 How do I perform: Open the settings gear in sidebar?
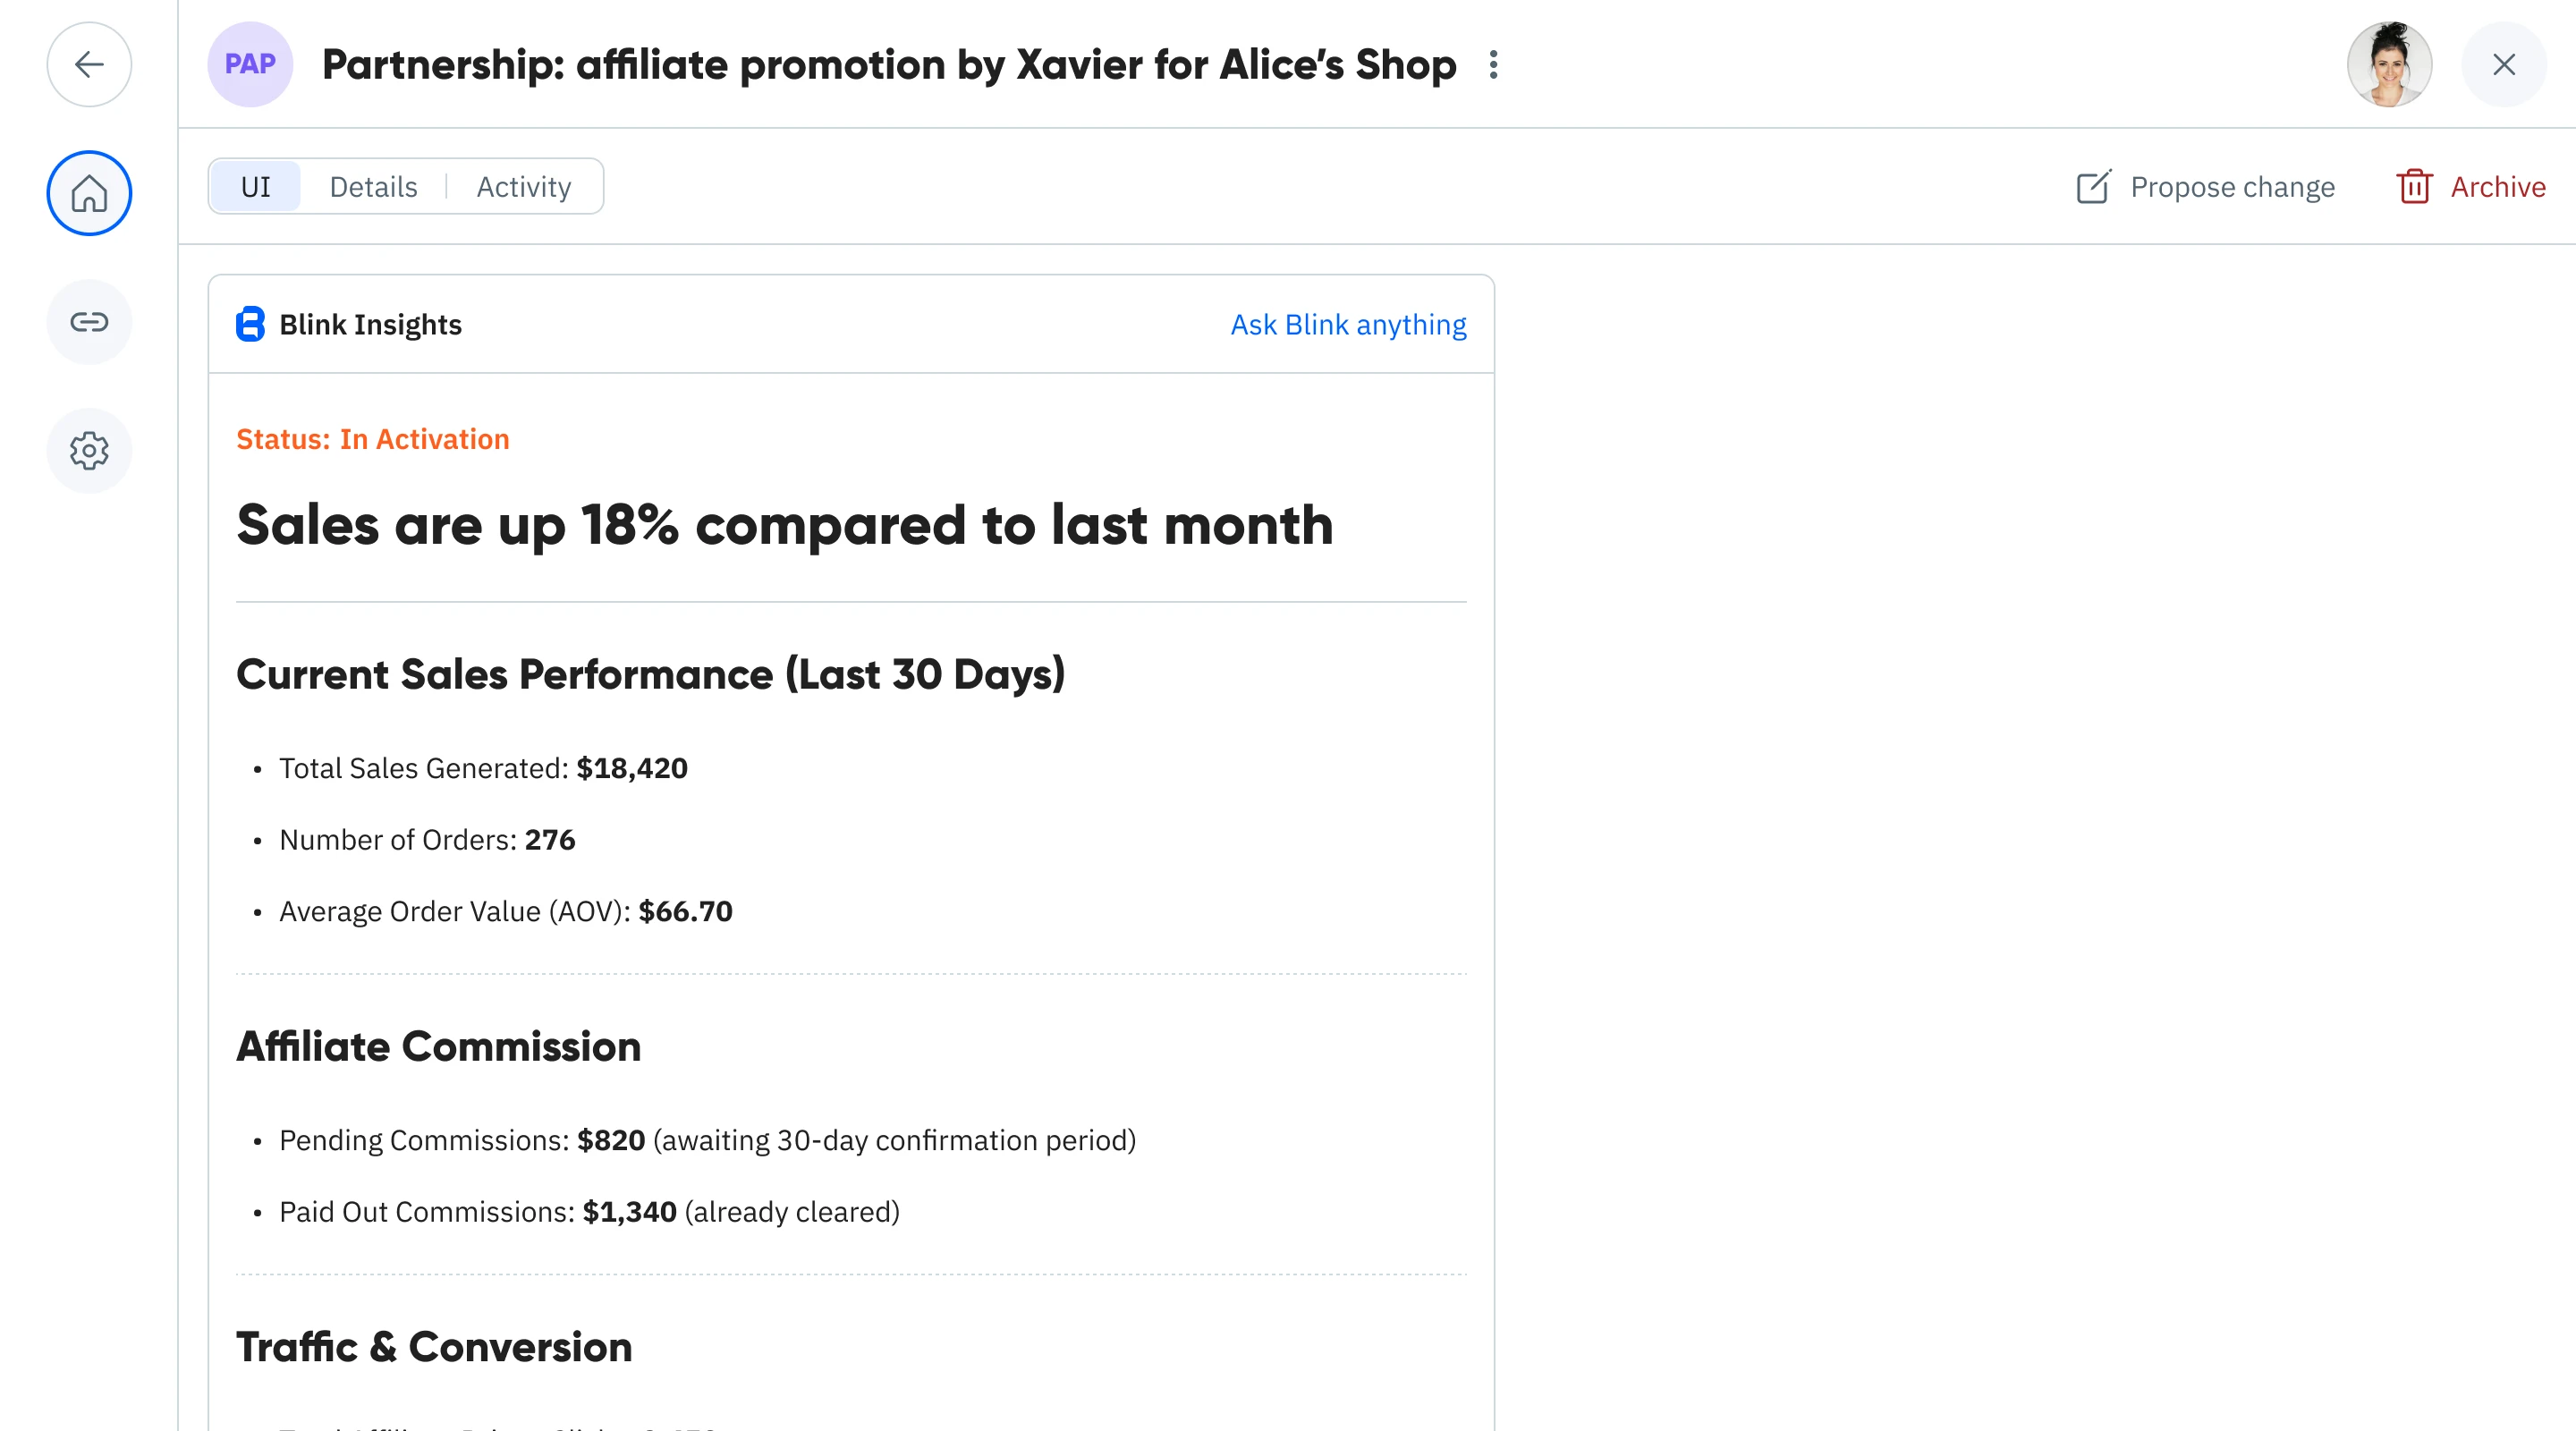click(x=89, y=451)
